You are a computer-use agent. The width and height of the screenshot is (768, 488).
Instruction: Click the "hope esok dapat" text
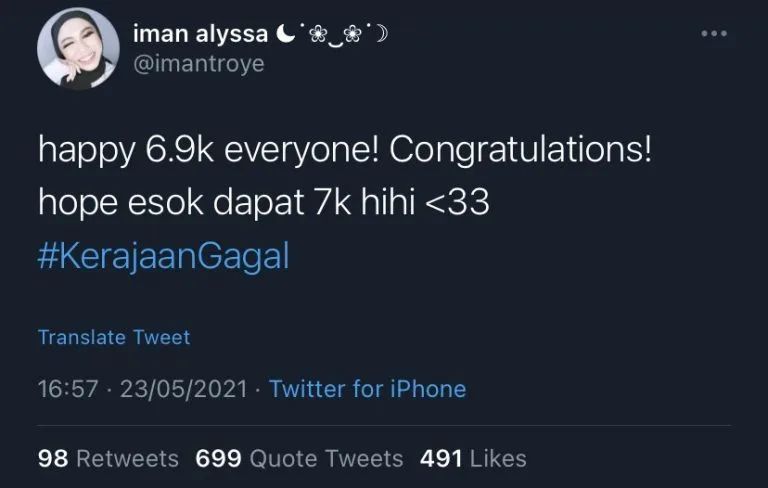point(170,204)
